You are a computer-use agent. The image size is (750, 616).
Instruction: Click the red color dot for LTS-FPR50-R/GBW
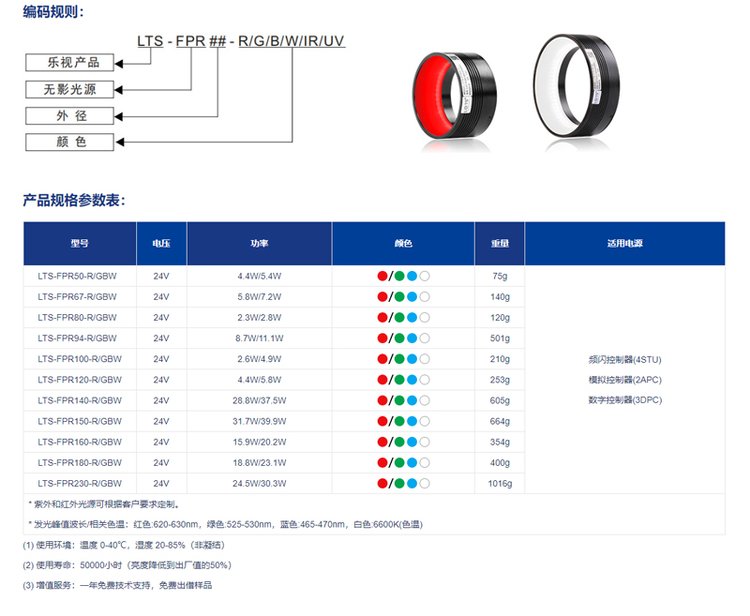[382, 276]
